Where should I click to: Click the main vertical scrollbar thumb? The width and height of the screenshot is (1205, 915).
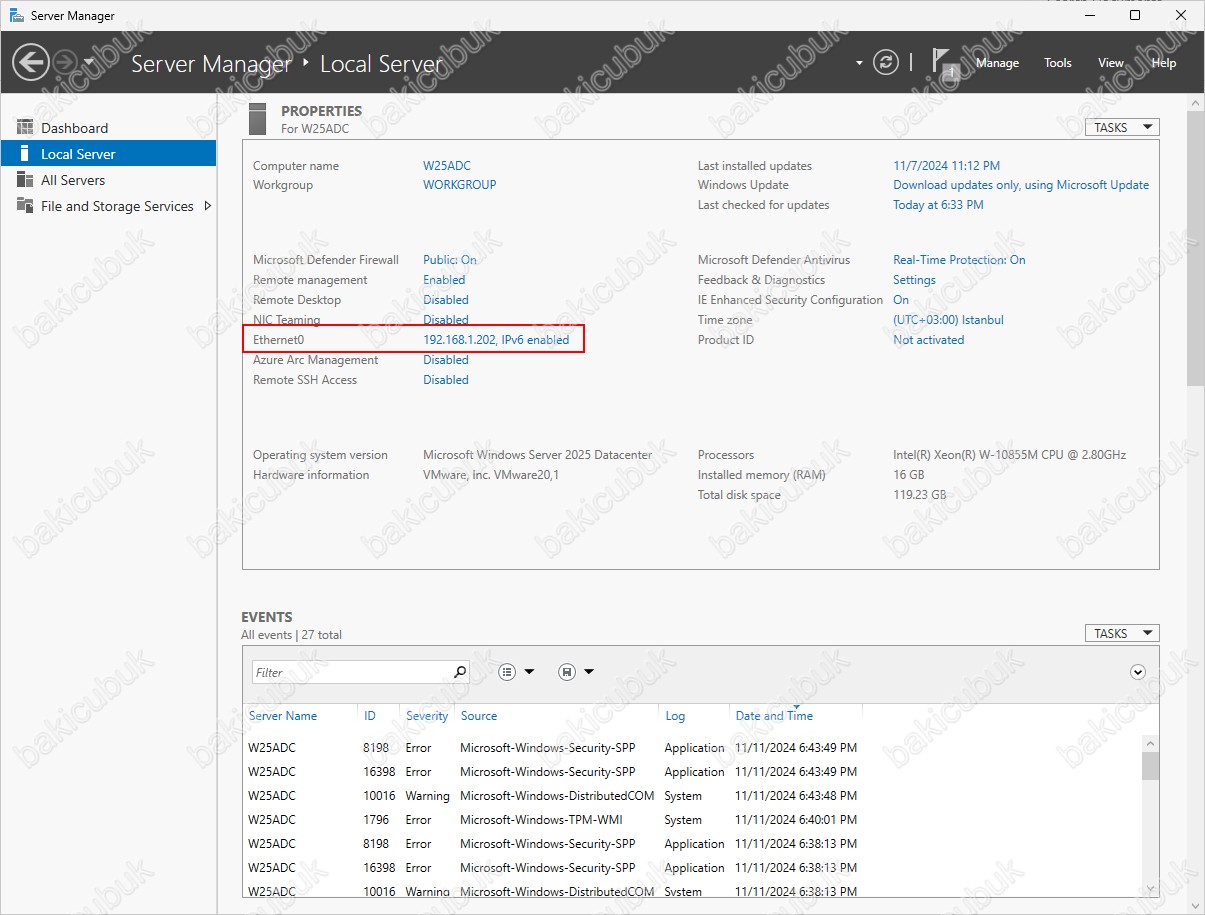(1195, 248)
